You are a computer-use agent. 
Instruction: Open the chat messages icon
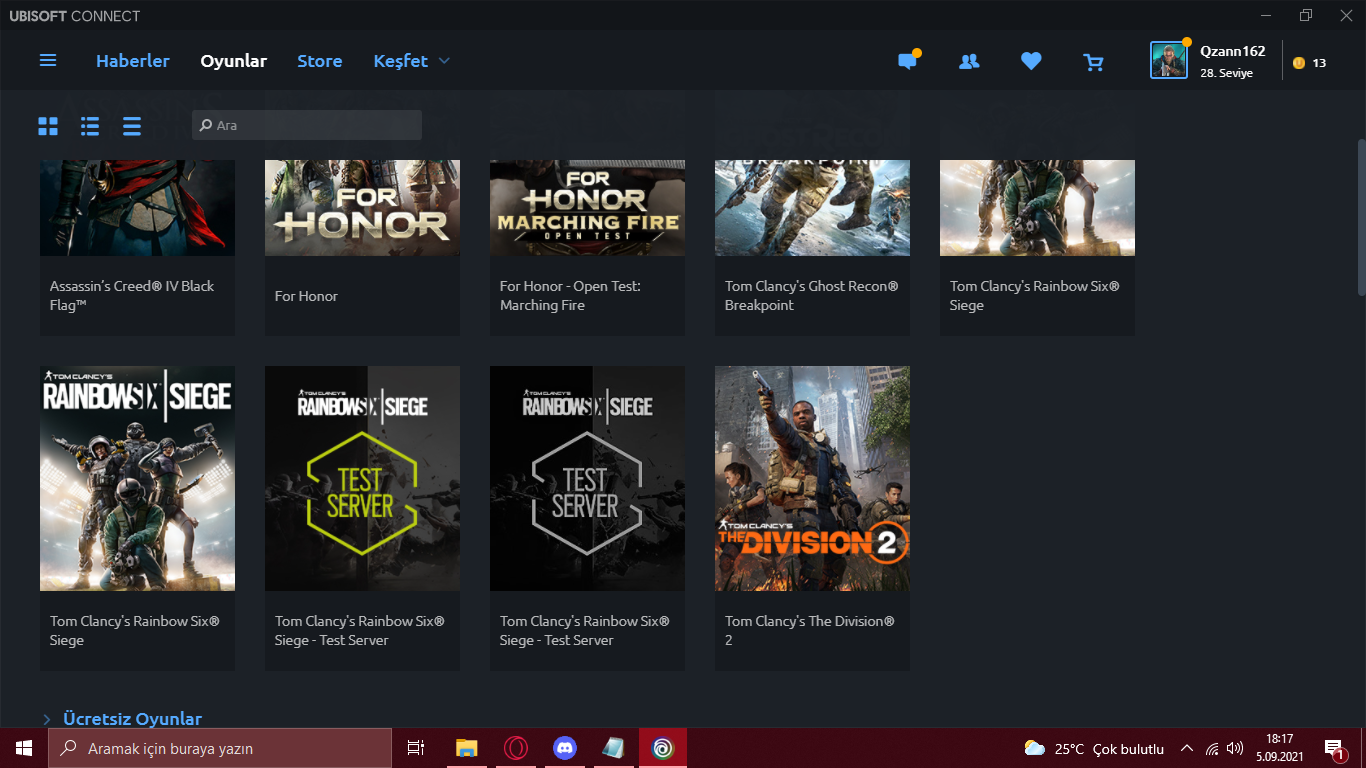click(908, 61)
